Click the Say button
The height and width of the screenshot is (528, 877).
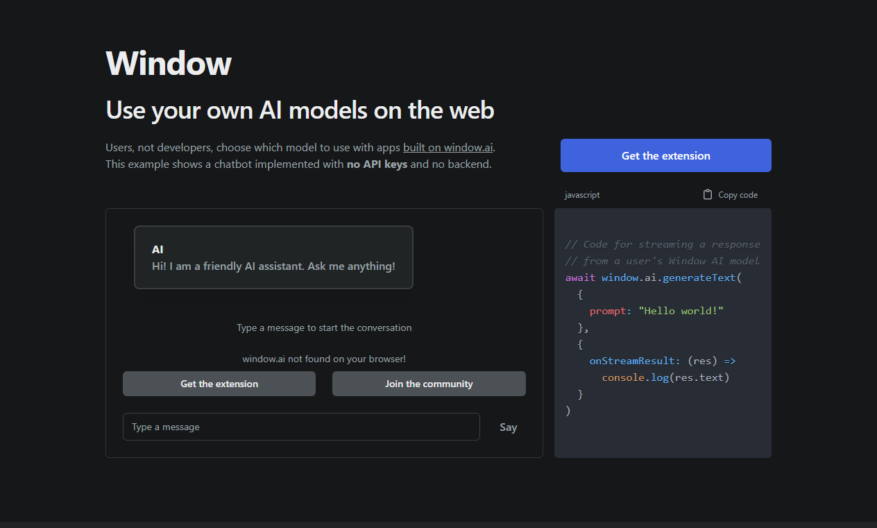tap(508, 427)
